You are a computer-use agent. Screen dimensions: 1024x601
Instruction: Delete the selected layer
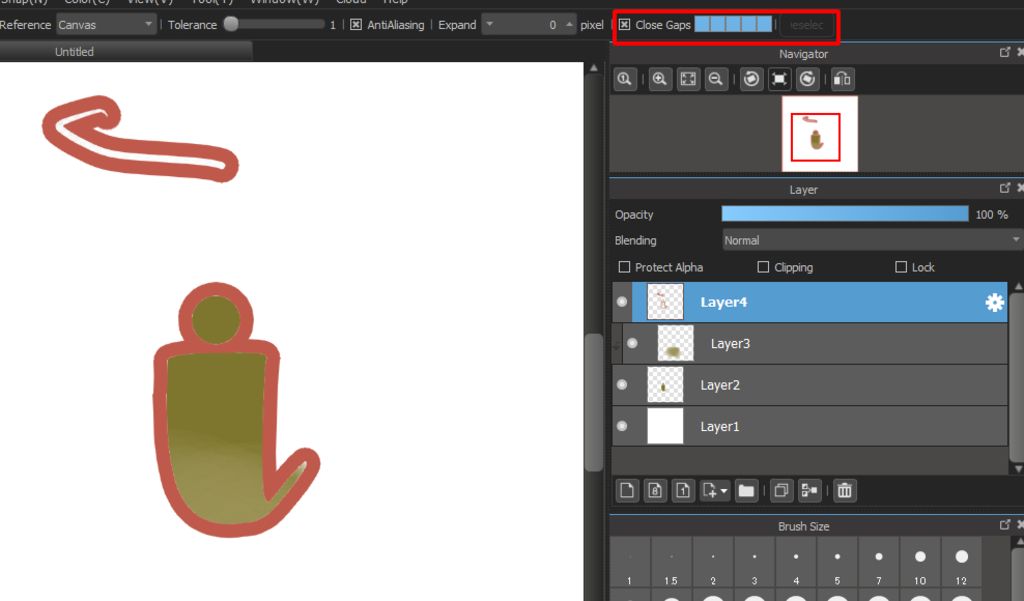pyautogui.click(x=844, y=491)
